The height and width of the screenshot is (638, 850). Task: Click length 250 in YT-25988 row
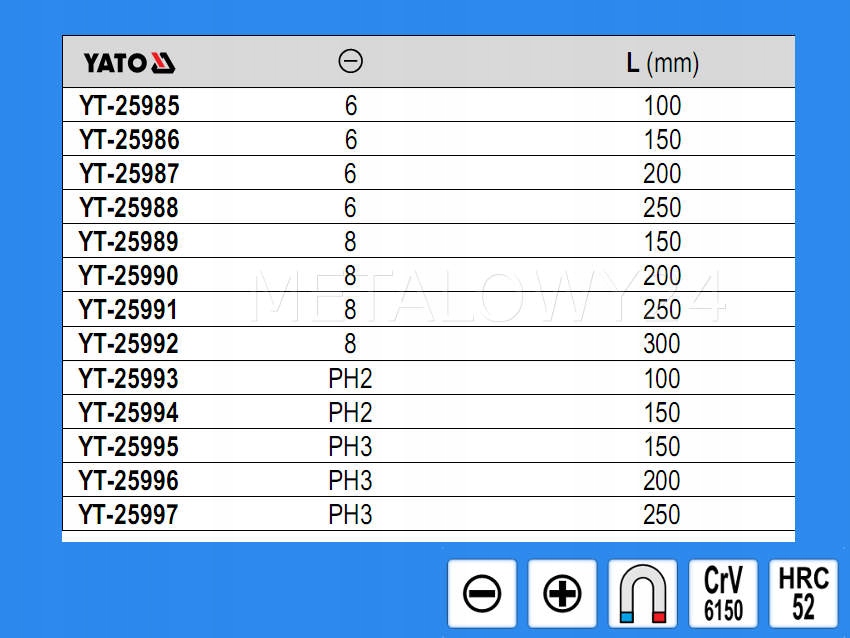point(662,208)
